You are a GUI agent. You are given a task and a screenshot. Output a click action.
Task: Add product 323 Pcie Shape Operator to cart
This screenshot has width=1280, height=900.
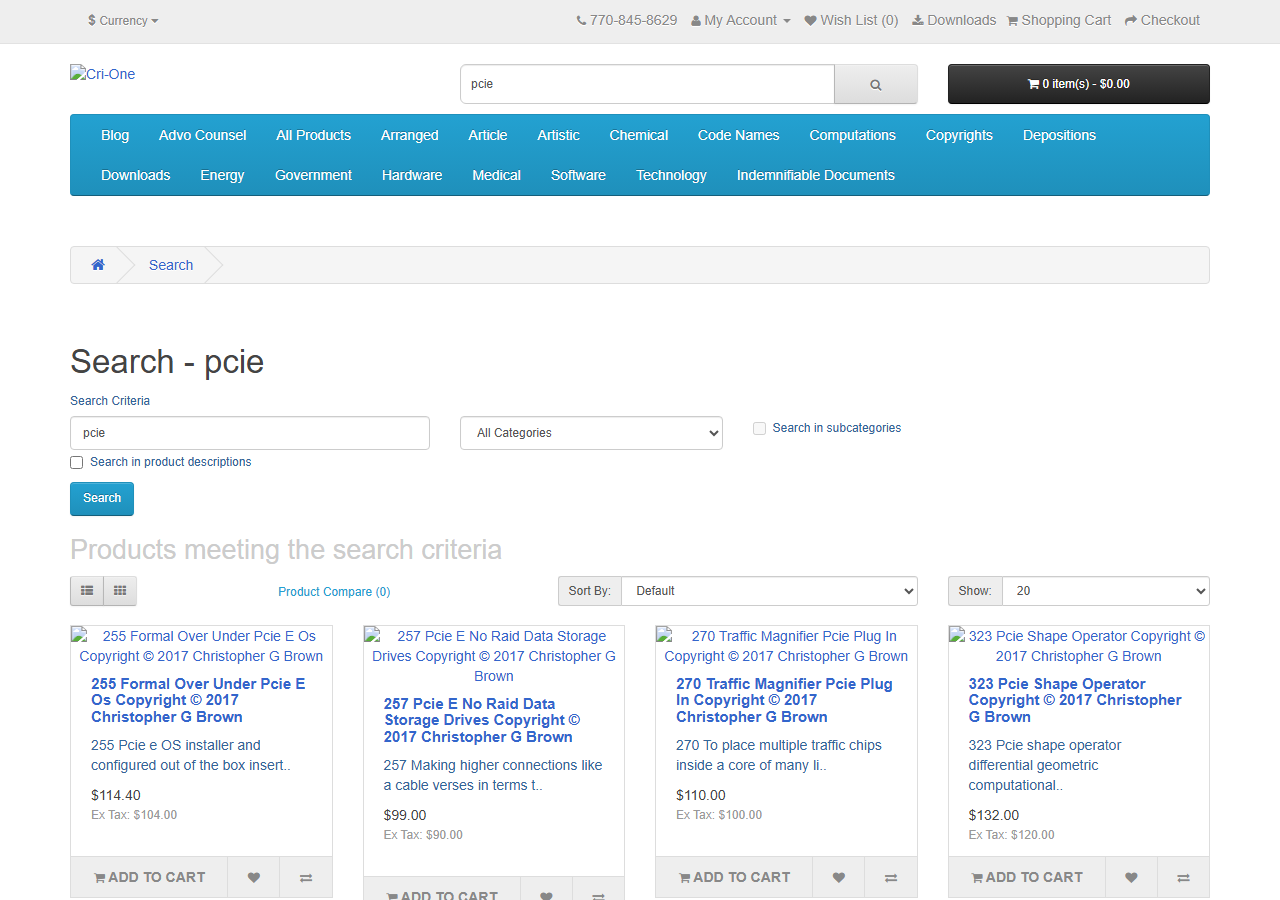click(x=1027, y=877)
